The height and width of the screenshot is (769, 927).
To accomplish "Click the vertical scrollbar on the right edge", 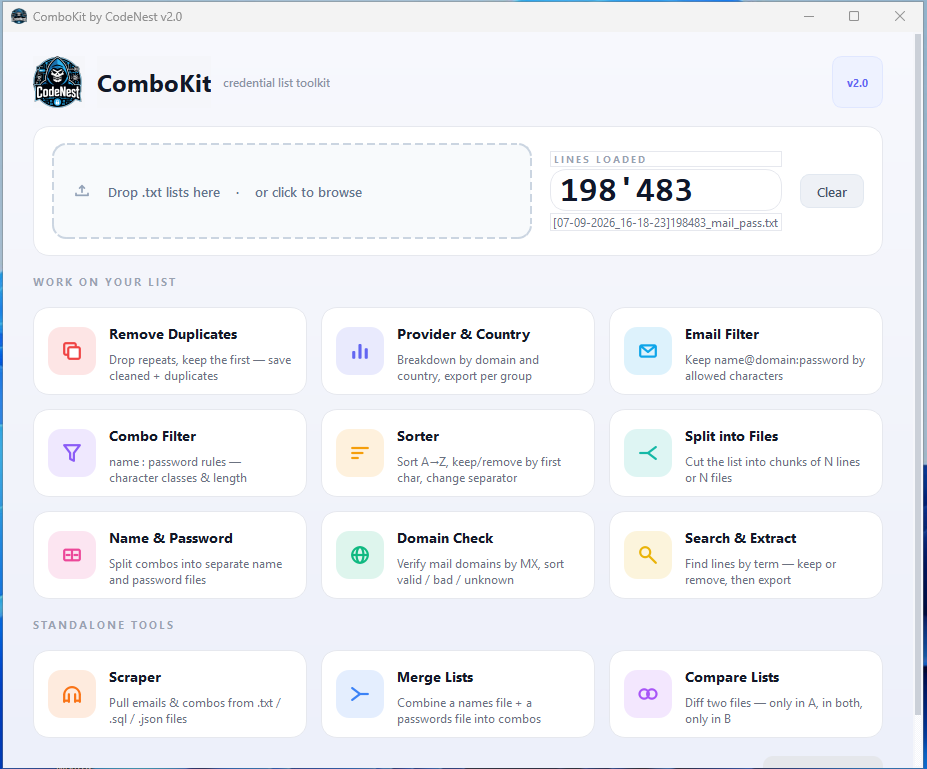I will pyautogui.click(x=918, y=374).
